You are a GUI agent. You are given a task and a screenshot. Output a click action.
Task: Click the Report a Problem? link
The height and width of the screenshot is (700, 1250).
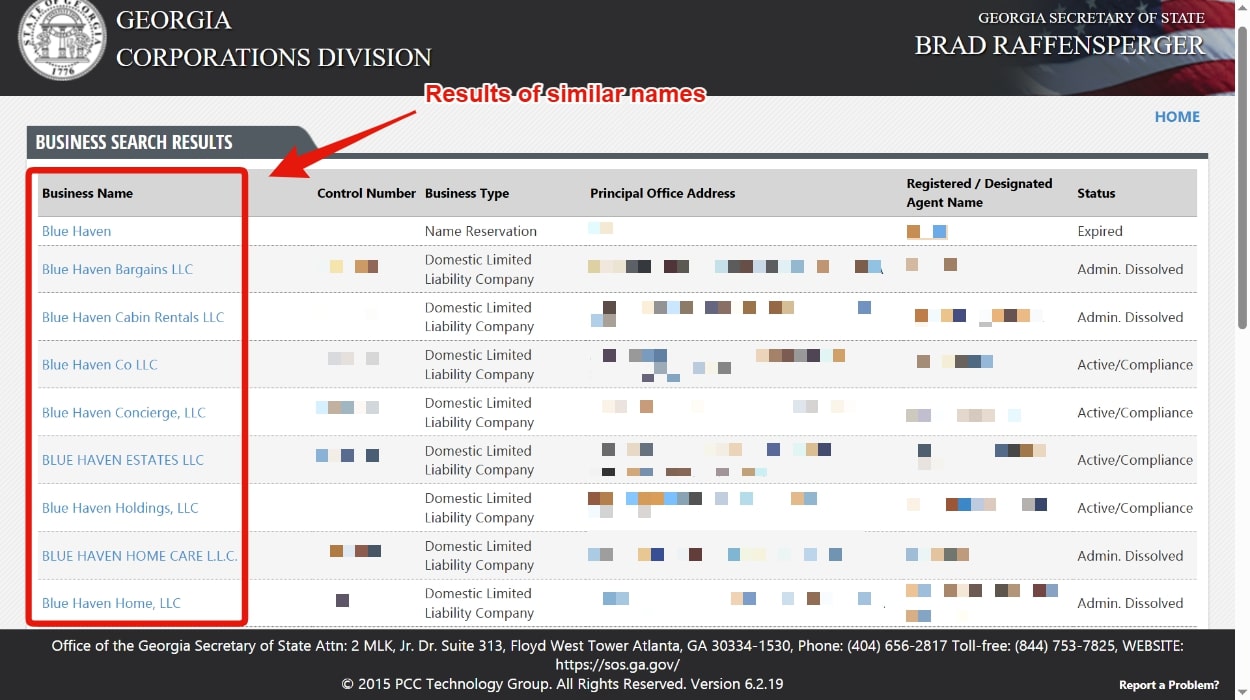[1168, 685]
